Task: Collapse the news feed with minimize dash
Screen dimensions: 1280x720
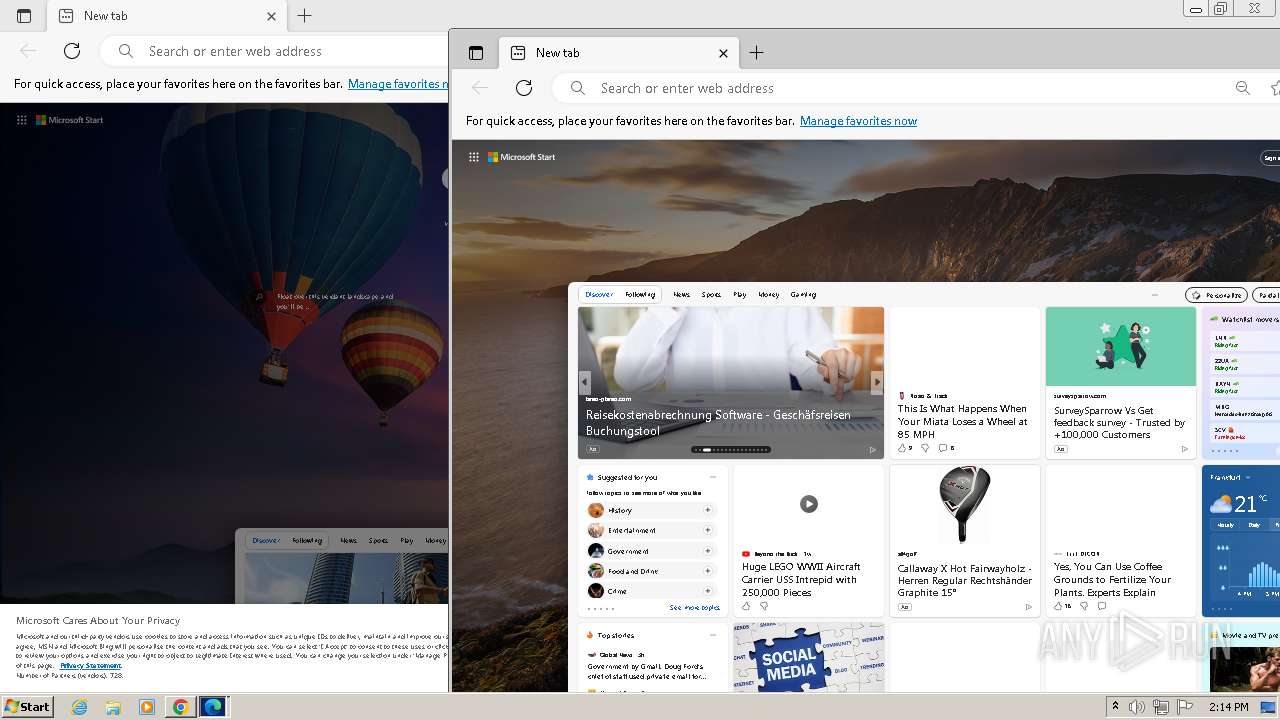Action: tap(1155, 295)
